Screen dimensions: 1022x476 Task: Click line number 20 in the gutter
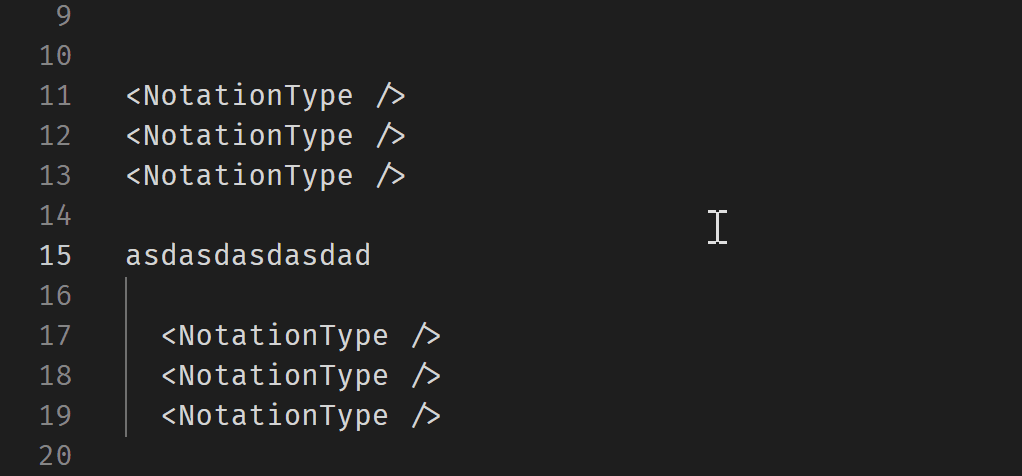click(55, 456)
